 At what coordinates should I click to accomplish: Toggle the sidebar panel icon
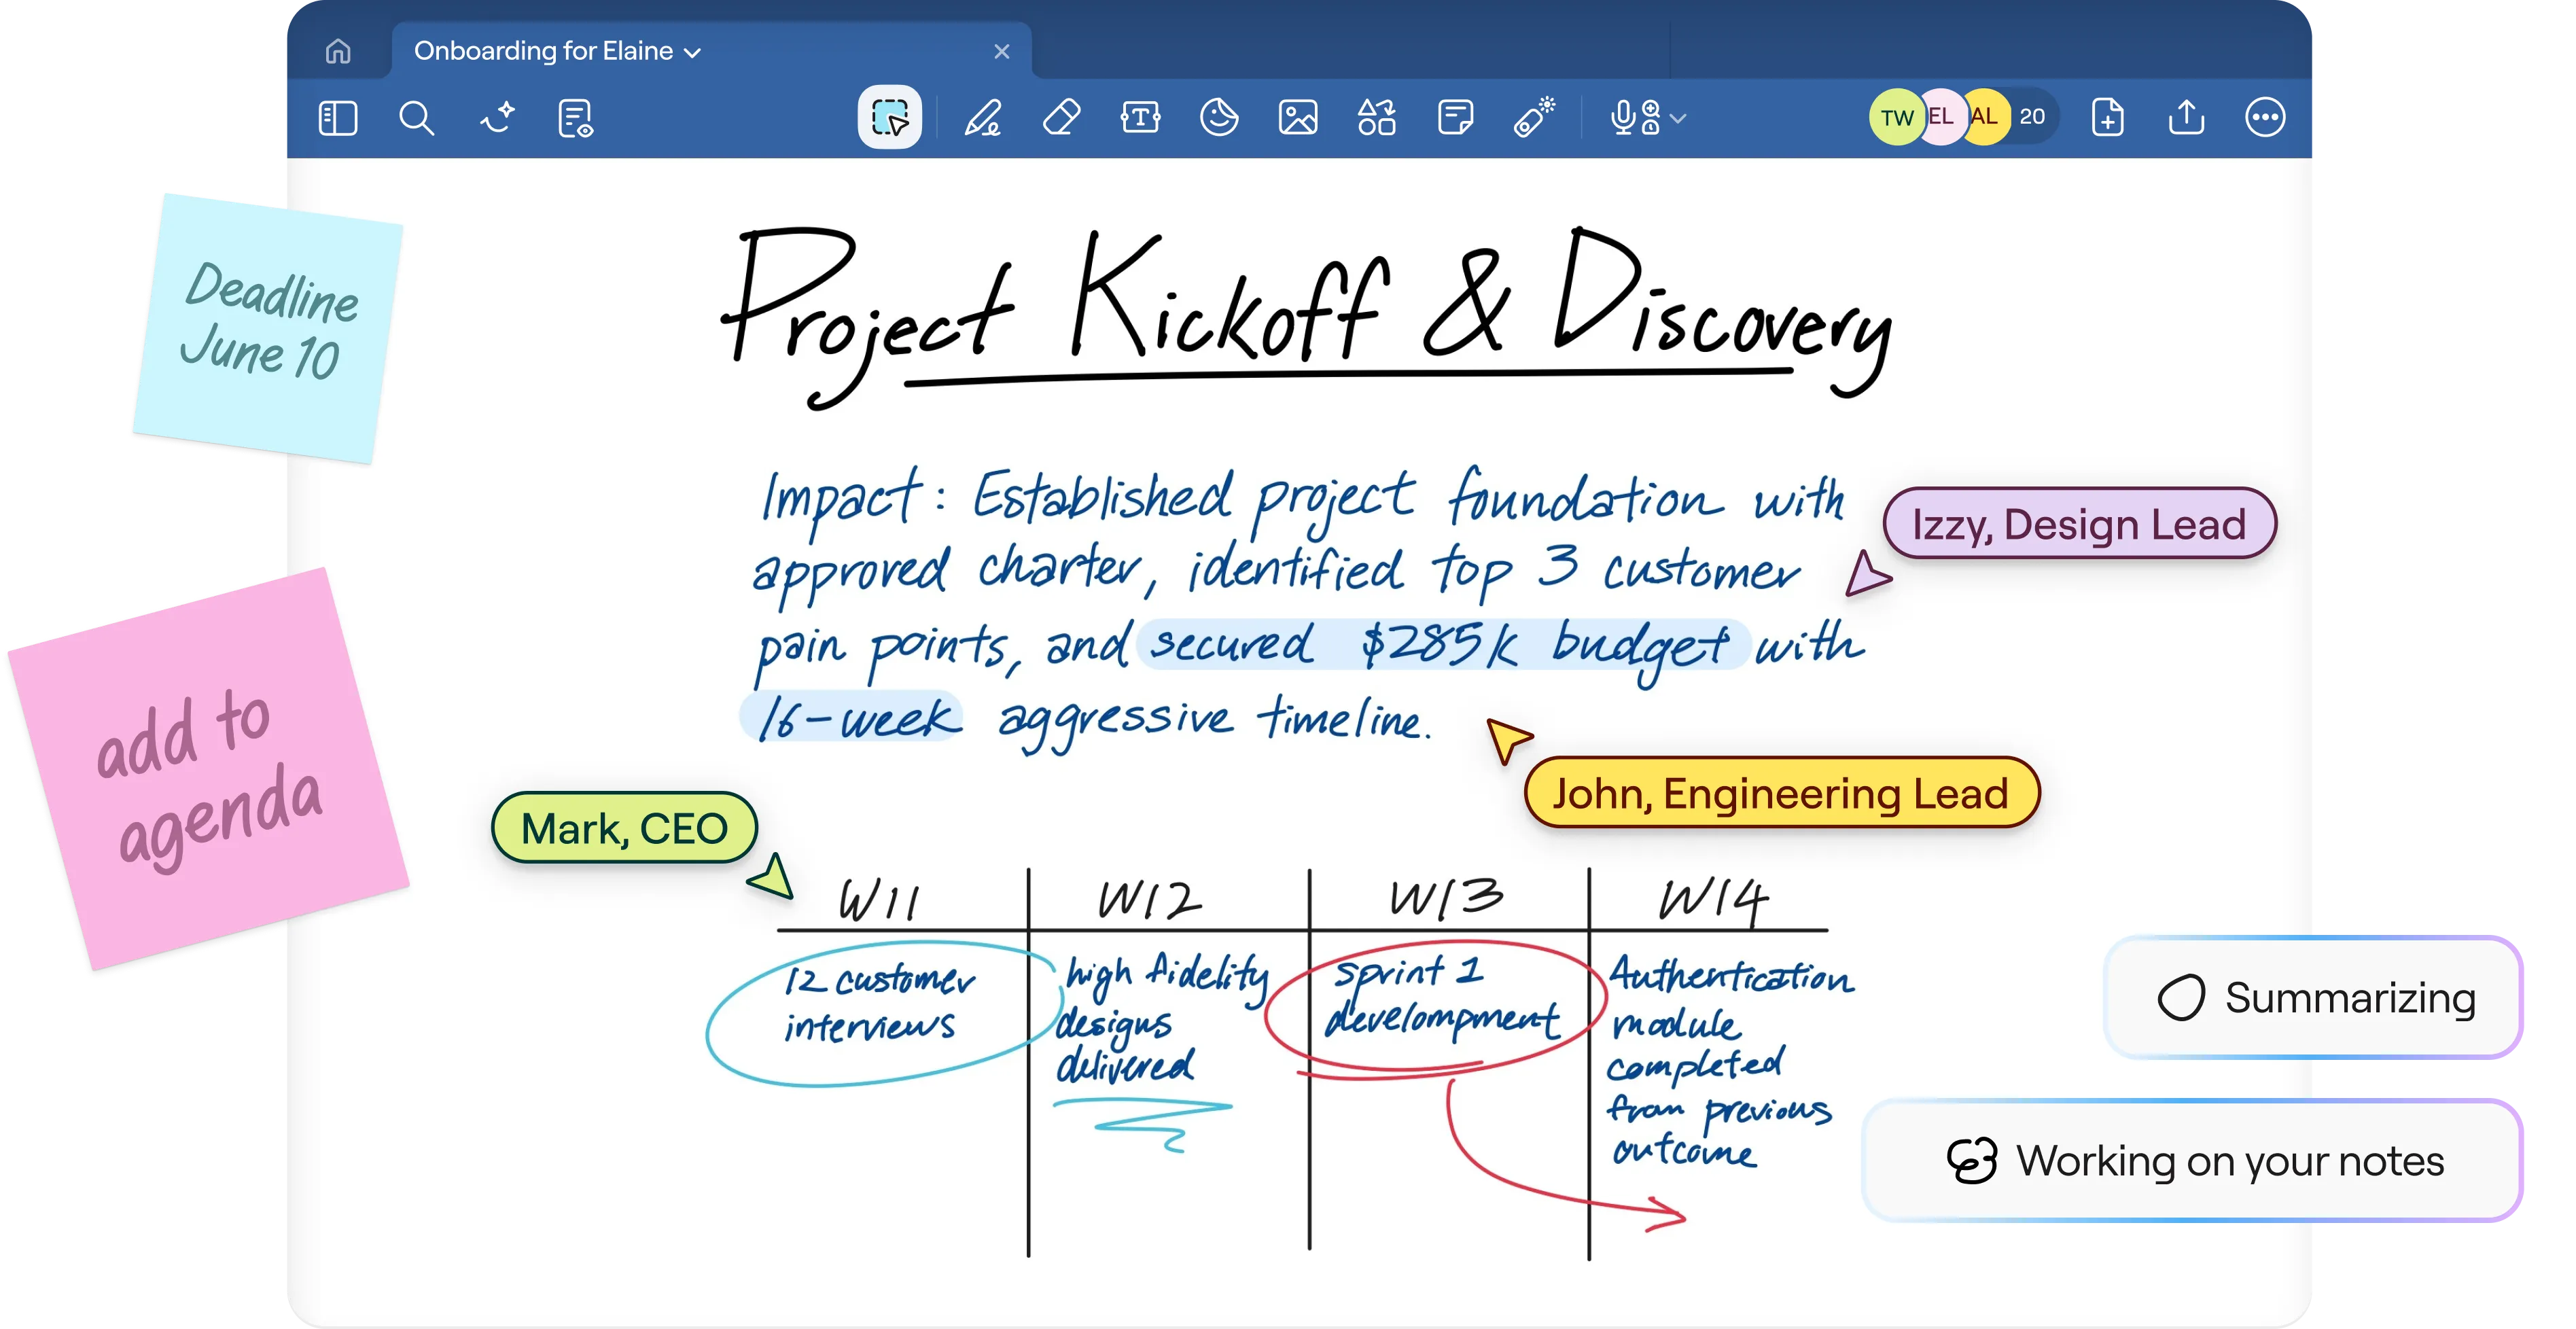pos(338,118)
